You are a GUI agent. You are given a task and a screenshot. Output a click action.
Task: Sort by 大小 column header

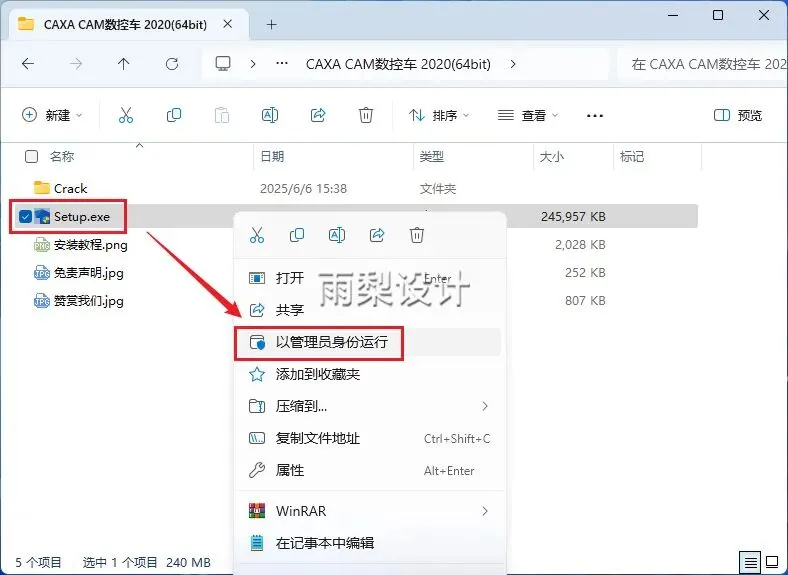(x=552, y=156)
